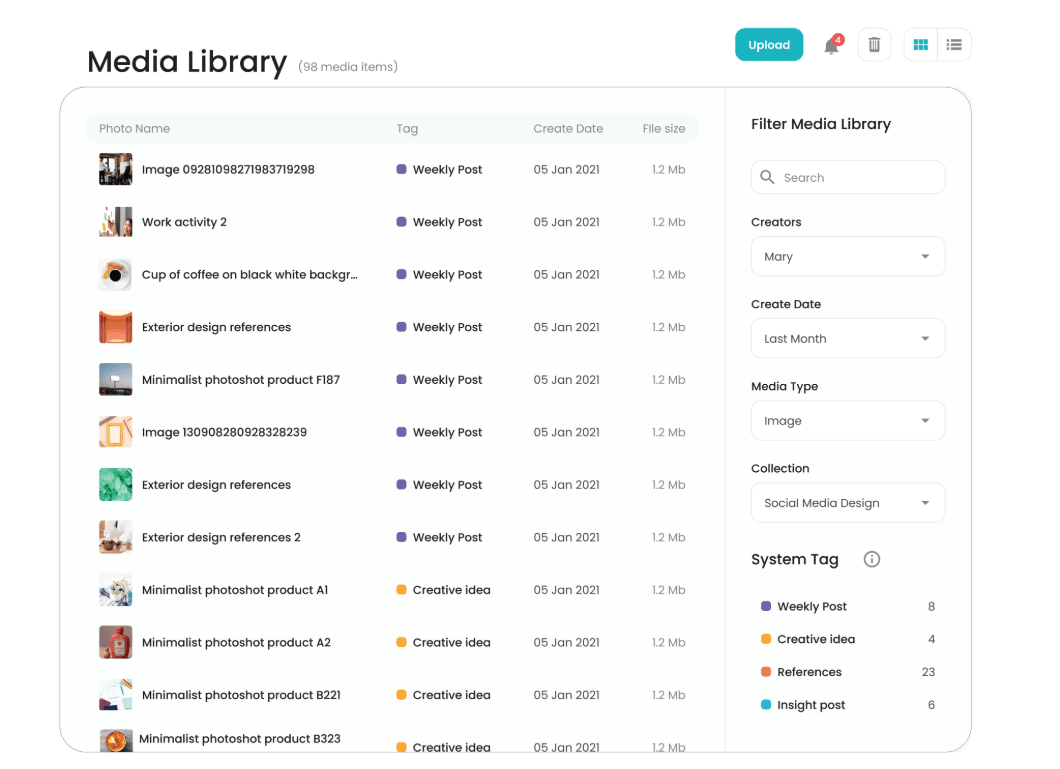
Task: Select 'Cup of coffee on black white backgr…' name
Action: pyautogui.click(x=249, y=274)
